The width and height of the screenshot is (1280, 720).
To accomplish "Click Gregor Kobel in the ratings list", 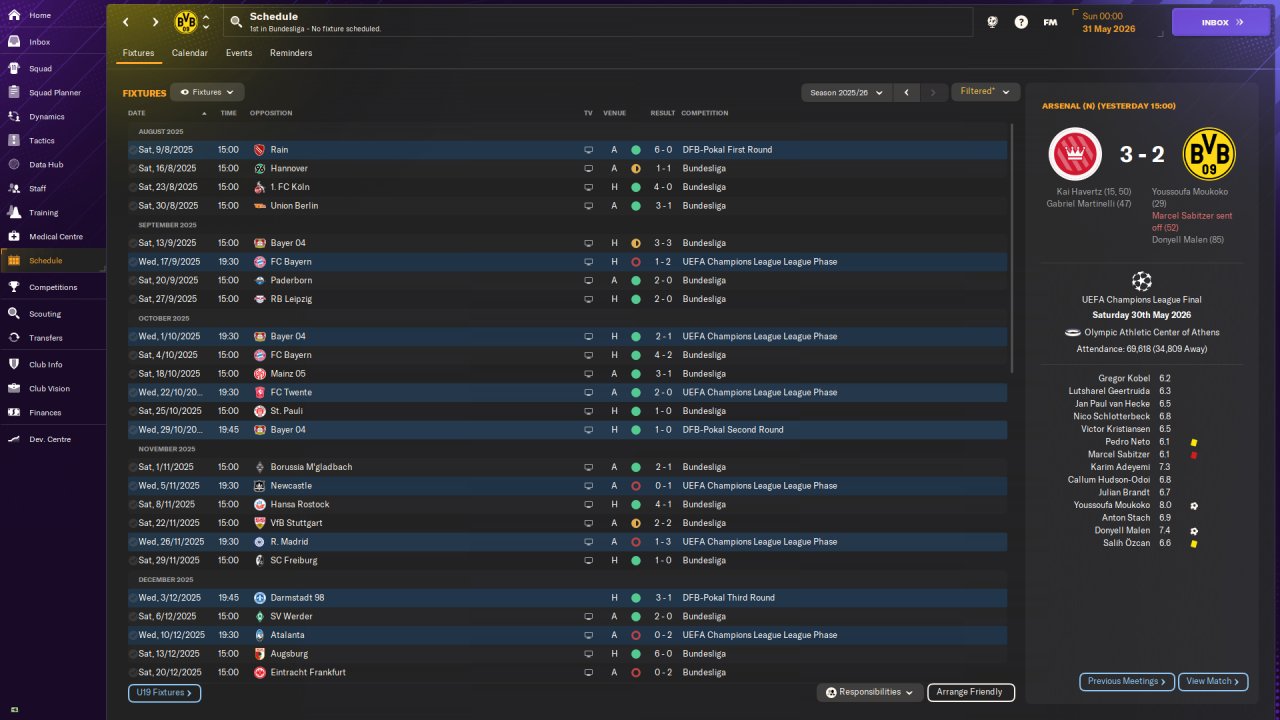I will tap(1124, 378).
